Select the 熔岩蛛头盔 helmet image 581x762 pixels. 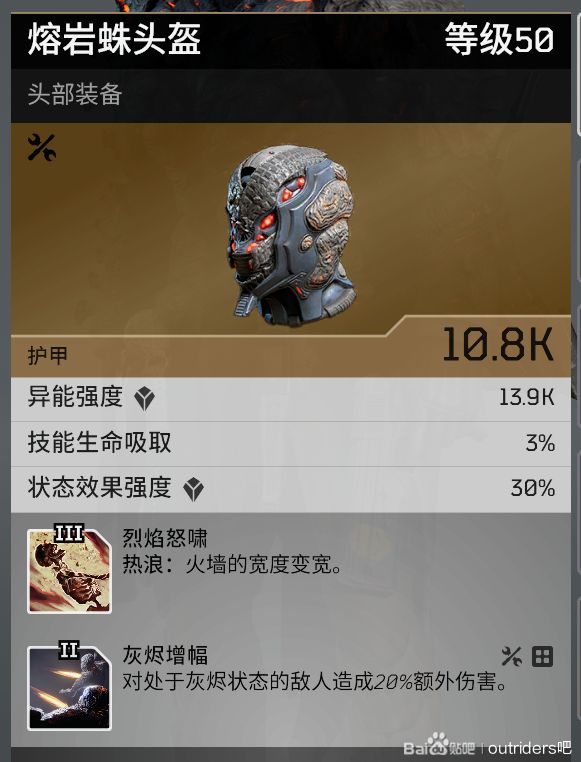(290, 234)
